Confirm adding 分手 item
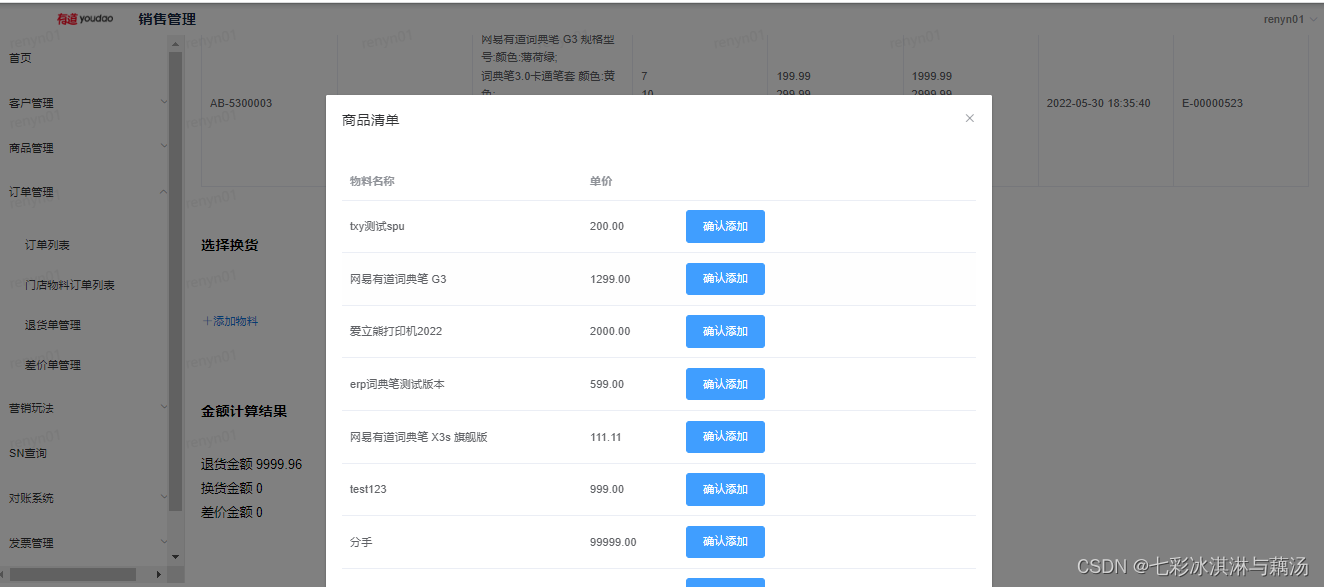The height and width of the screenshot is (587, 1324). pyautogui.click(x=725, y=542)
